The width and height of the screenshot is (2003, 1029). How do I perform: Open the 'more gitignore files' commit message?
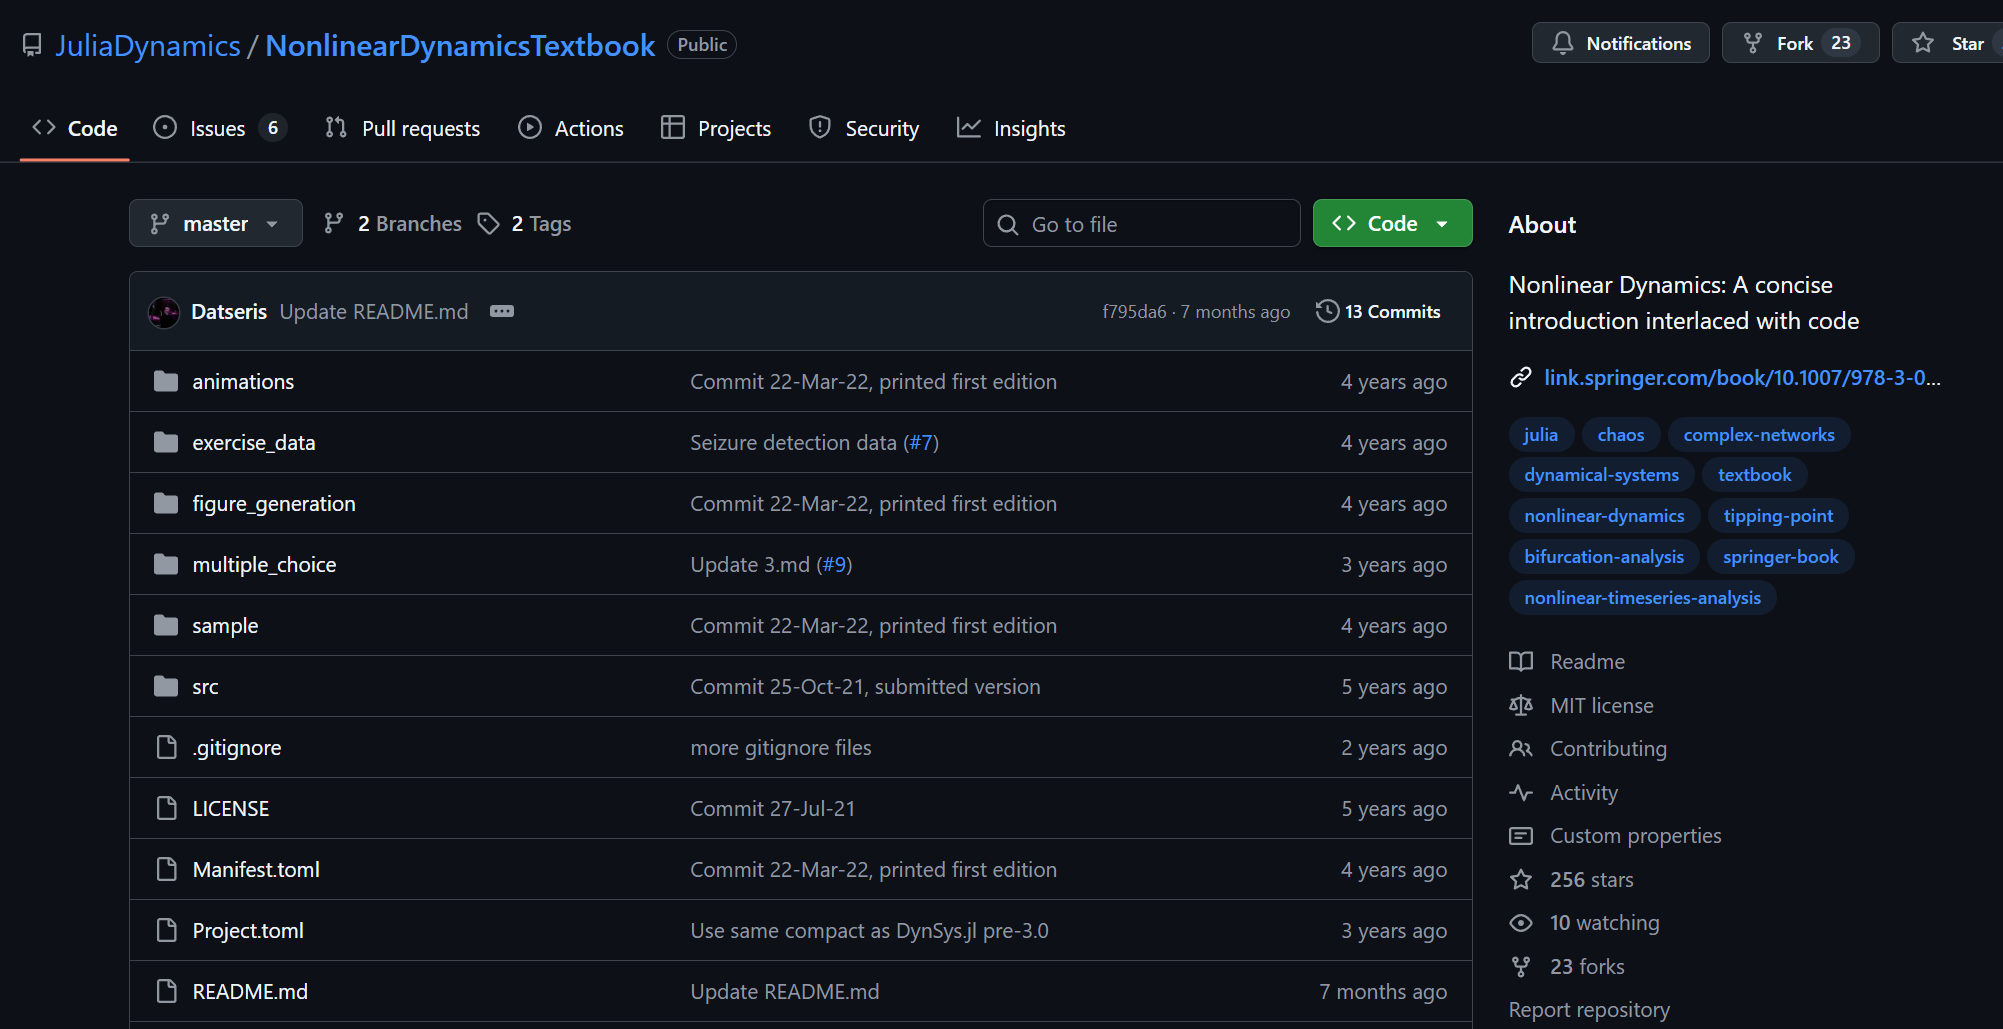[x=781, y=747]
